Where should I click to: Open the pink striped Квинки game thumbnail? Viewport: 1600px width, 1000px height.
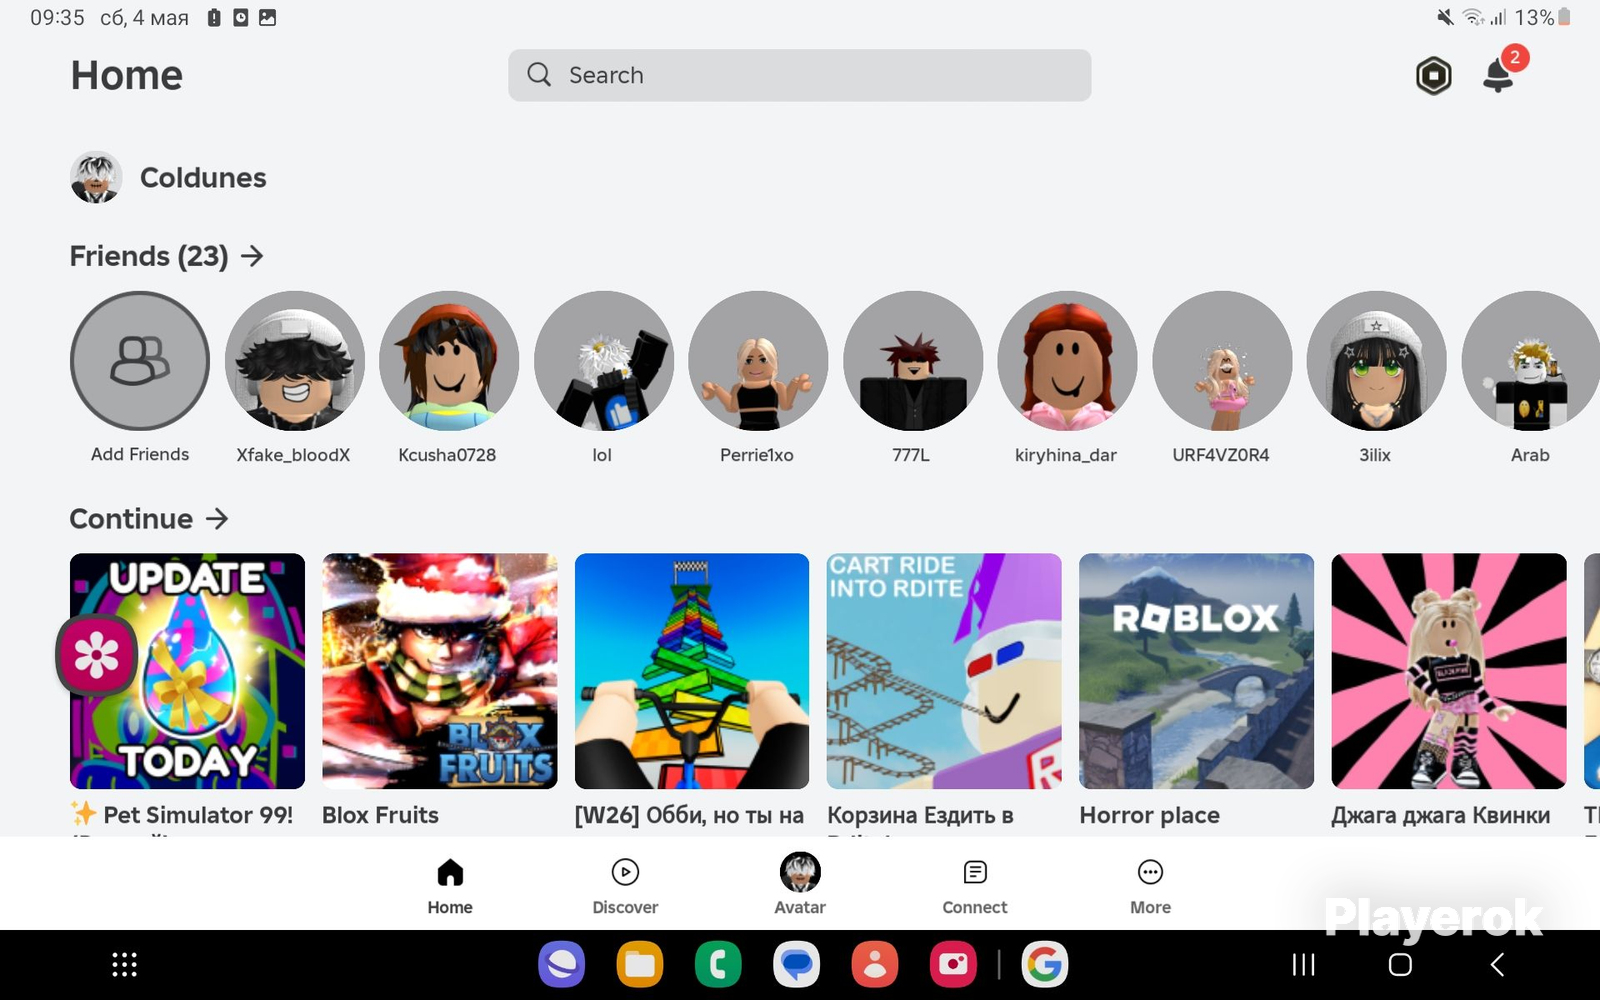pos(1449,671)
